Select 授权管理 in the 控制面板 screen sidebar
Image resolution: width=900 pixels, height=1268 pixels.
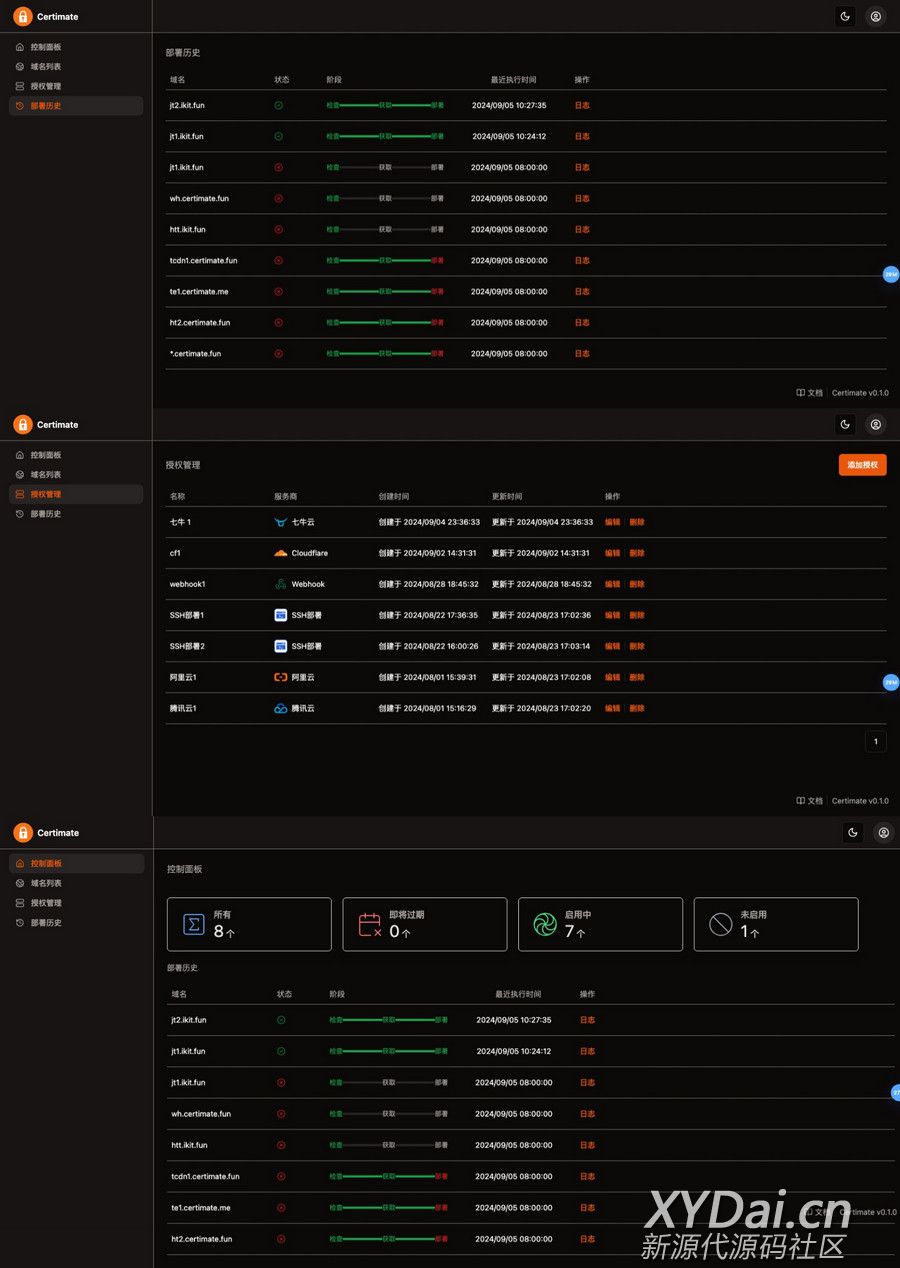tap(46, 903)
